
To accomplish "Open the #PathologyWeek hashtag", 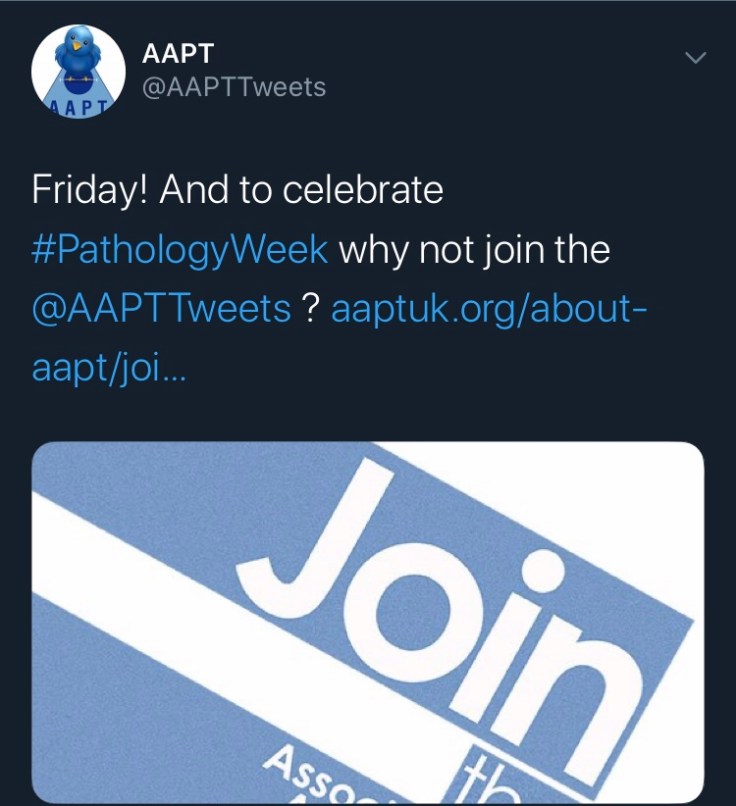I will pyautogui.click(x=180, y=249).
